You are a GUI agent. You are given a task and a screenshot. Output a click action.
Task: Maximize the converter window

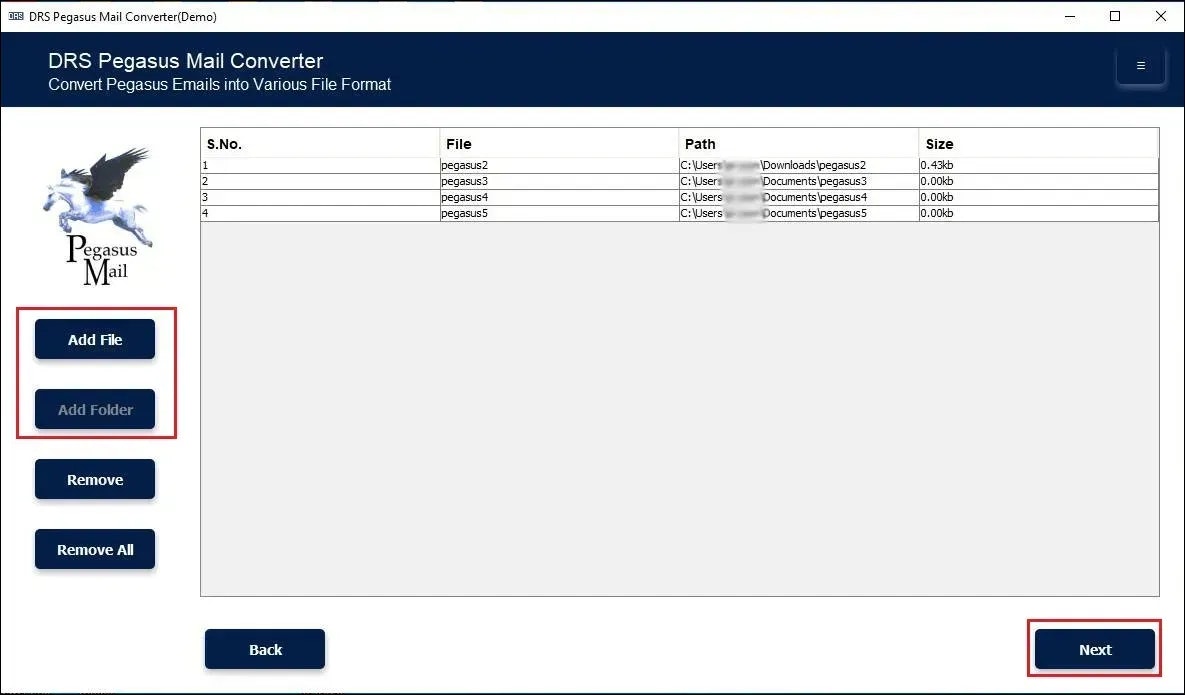pyautogui.click(x=1115, y=17)
